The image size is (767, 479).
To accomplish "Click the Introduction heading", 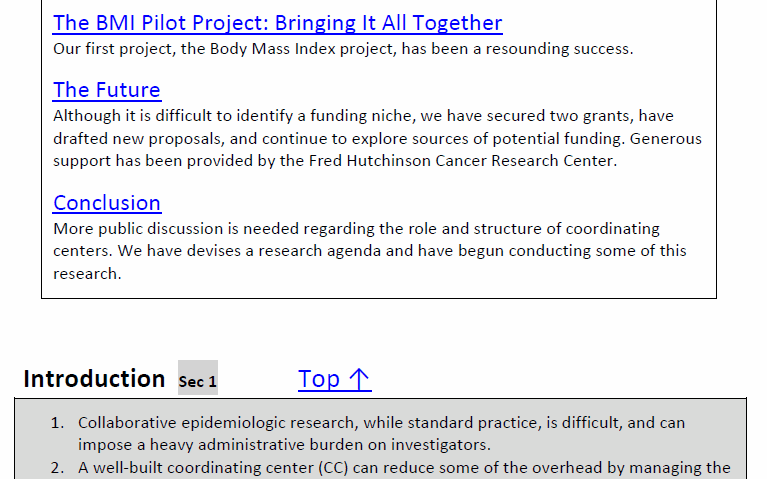I will tap(94, 379).
